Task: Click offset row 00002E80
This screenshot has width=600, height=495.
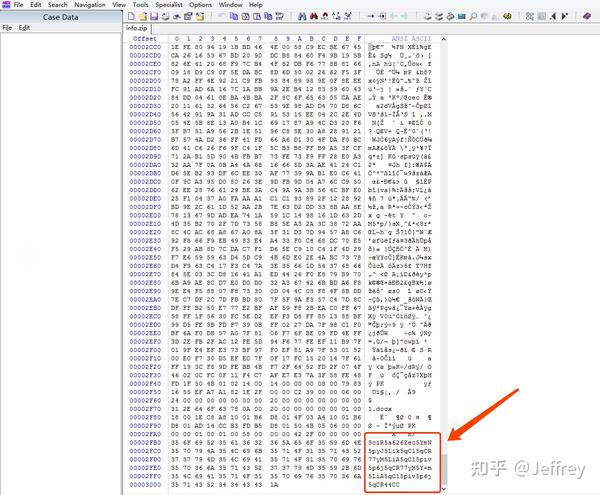Action: pos(145,283)
